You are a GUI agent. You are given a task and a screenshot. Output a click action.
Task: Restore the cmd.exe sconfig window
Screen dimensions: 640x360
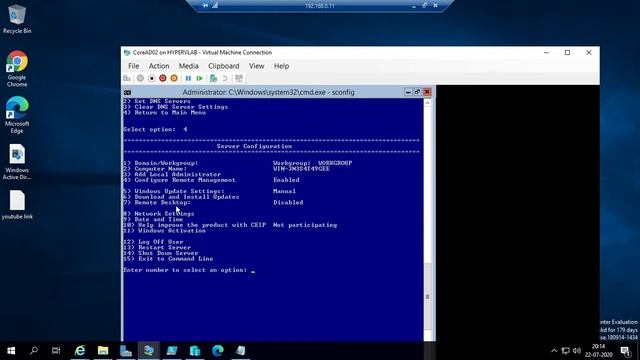point(417,92)
